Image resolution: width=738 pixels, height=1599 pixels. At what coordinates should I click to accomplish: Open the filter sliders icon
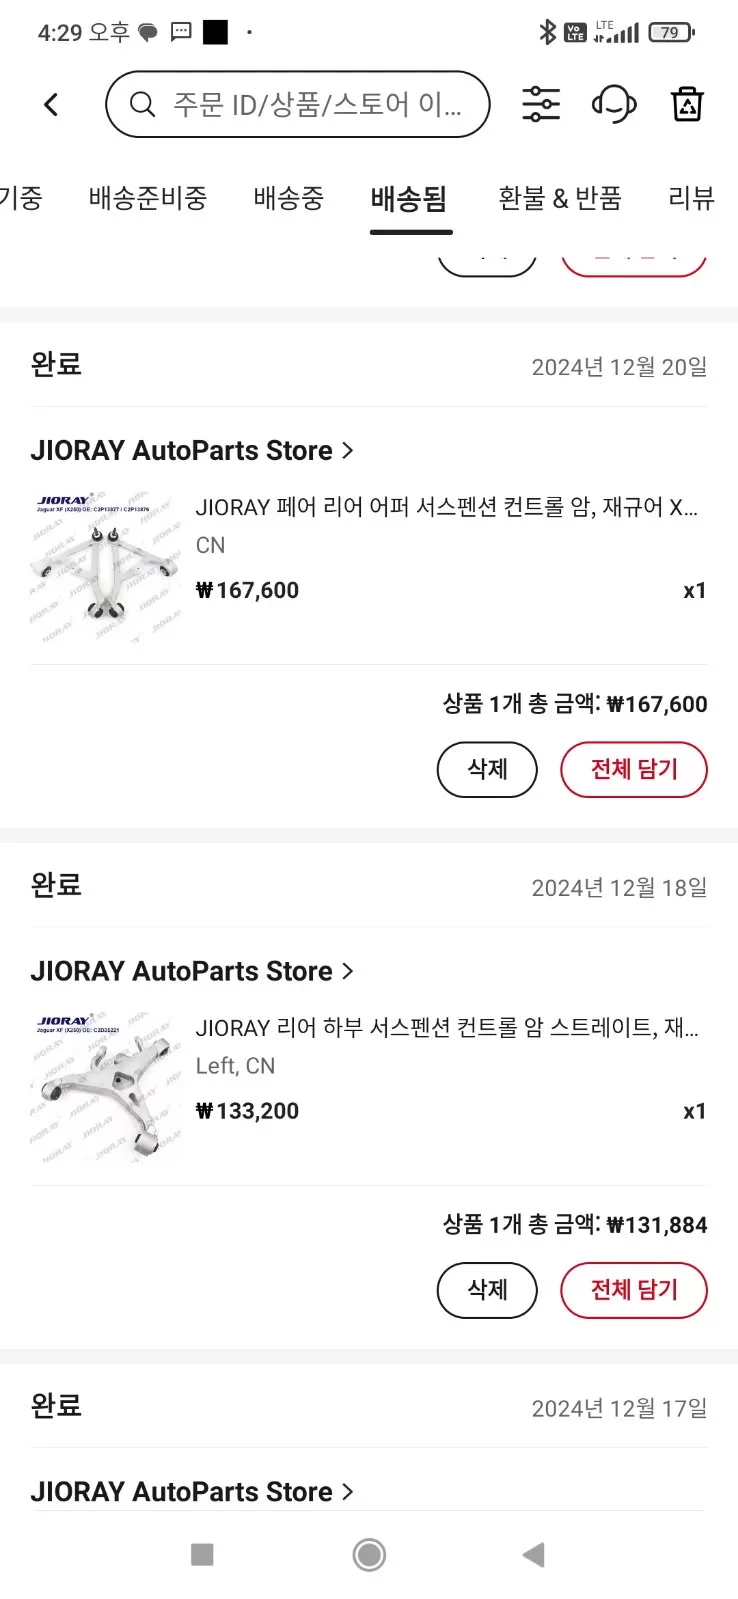(x=541, y=104)
